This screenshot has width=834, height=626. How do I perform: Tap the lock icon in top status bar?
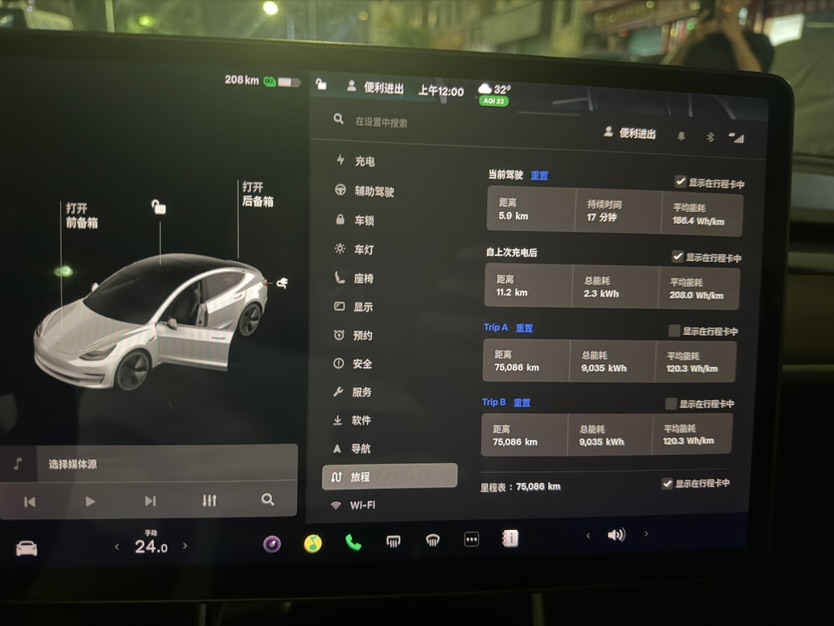click(321, 84)
